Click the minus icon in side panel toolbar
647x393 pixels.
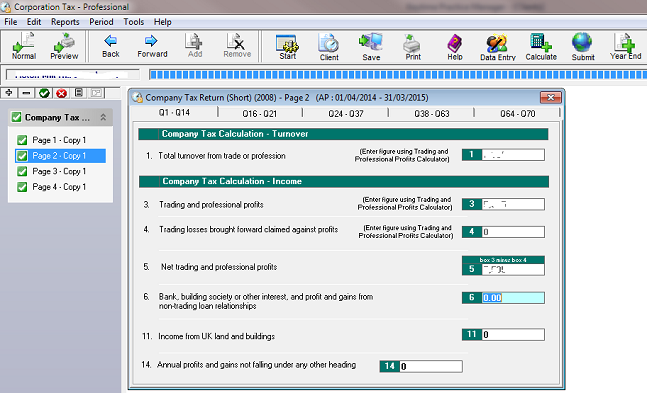point(26,93)
